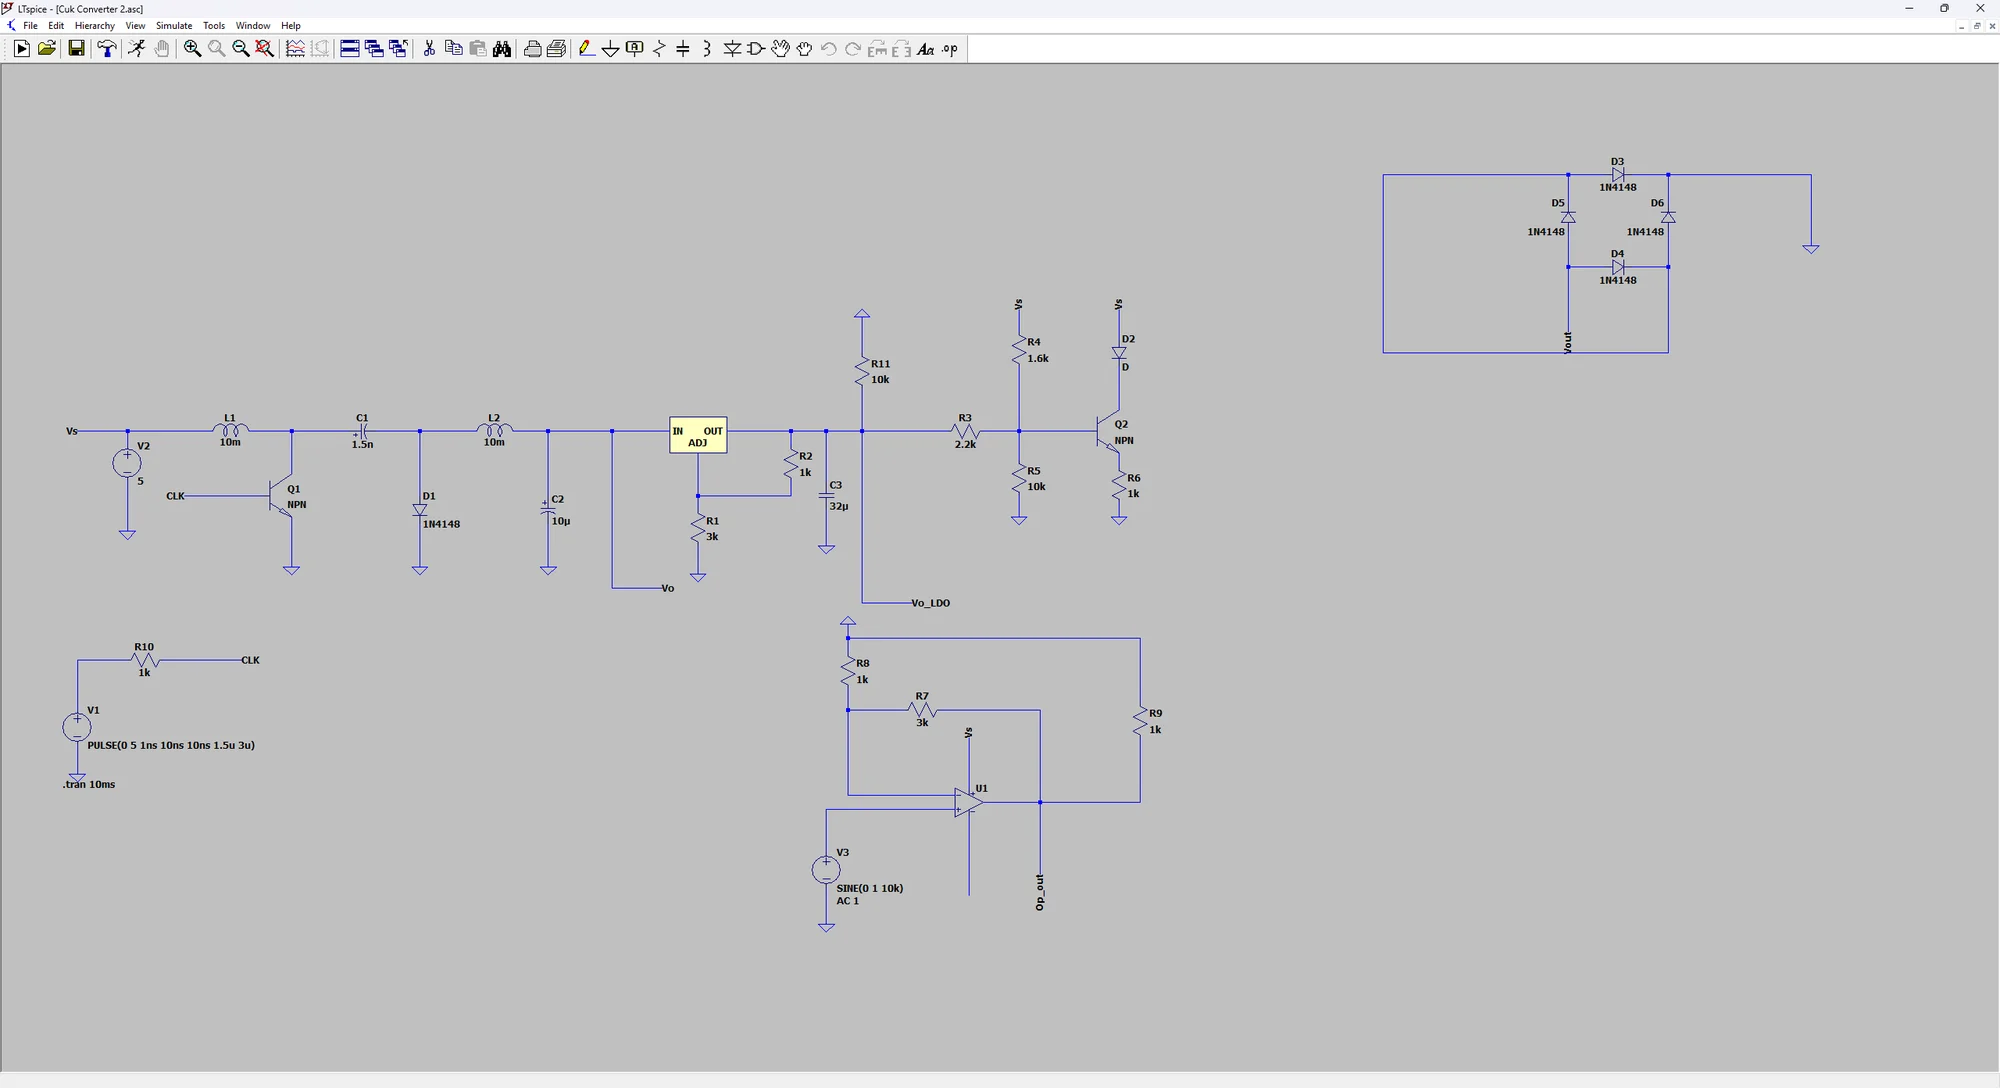Click the 32µ value of capacitor C3
Screen dimensions: 2000x1088
(838, 506)
